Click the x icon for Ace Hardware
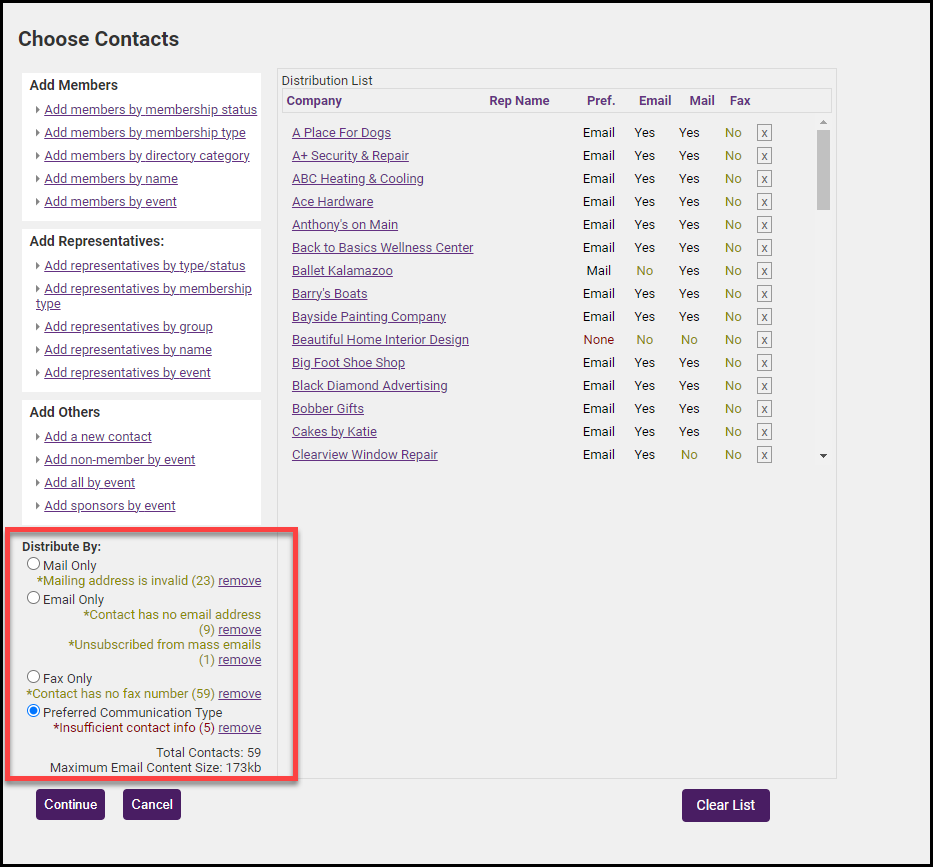The height and width of the screenshot is (867, 933). pos(764,202)
